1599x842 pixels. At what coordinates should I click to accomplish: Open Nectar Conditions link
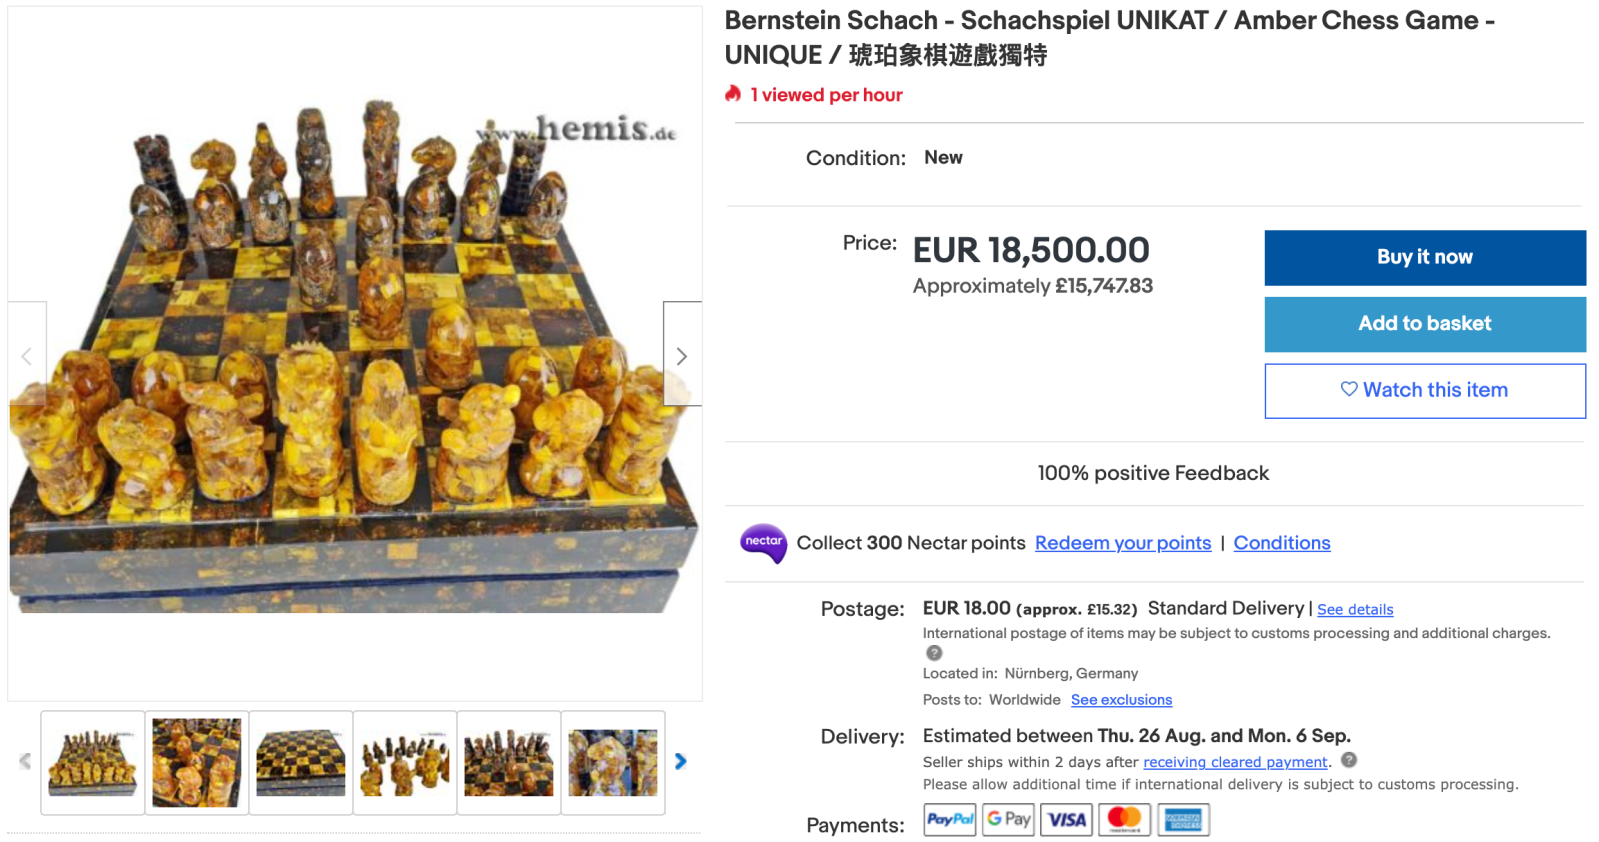pos(1282,543)
